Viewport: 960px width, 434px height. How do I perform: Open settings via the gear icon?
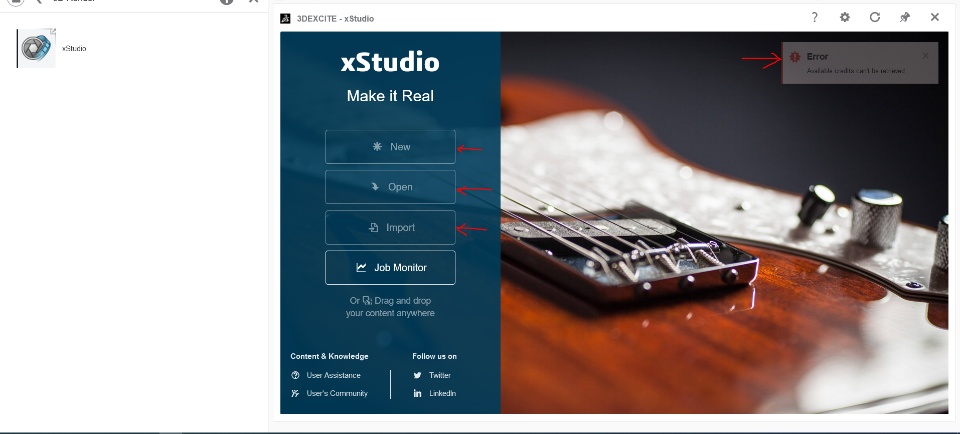click(844, 17)
